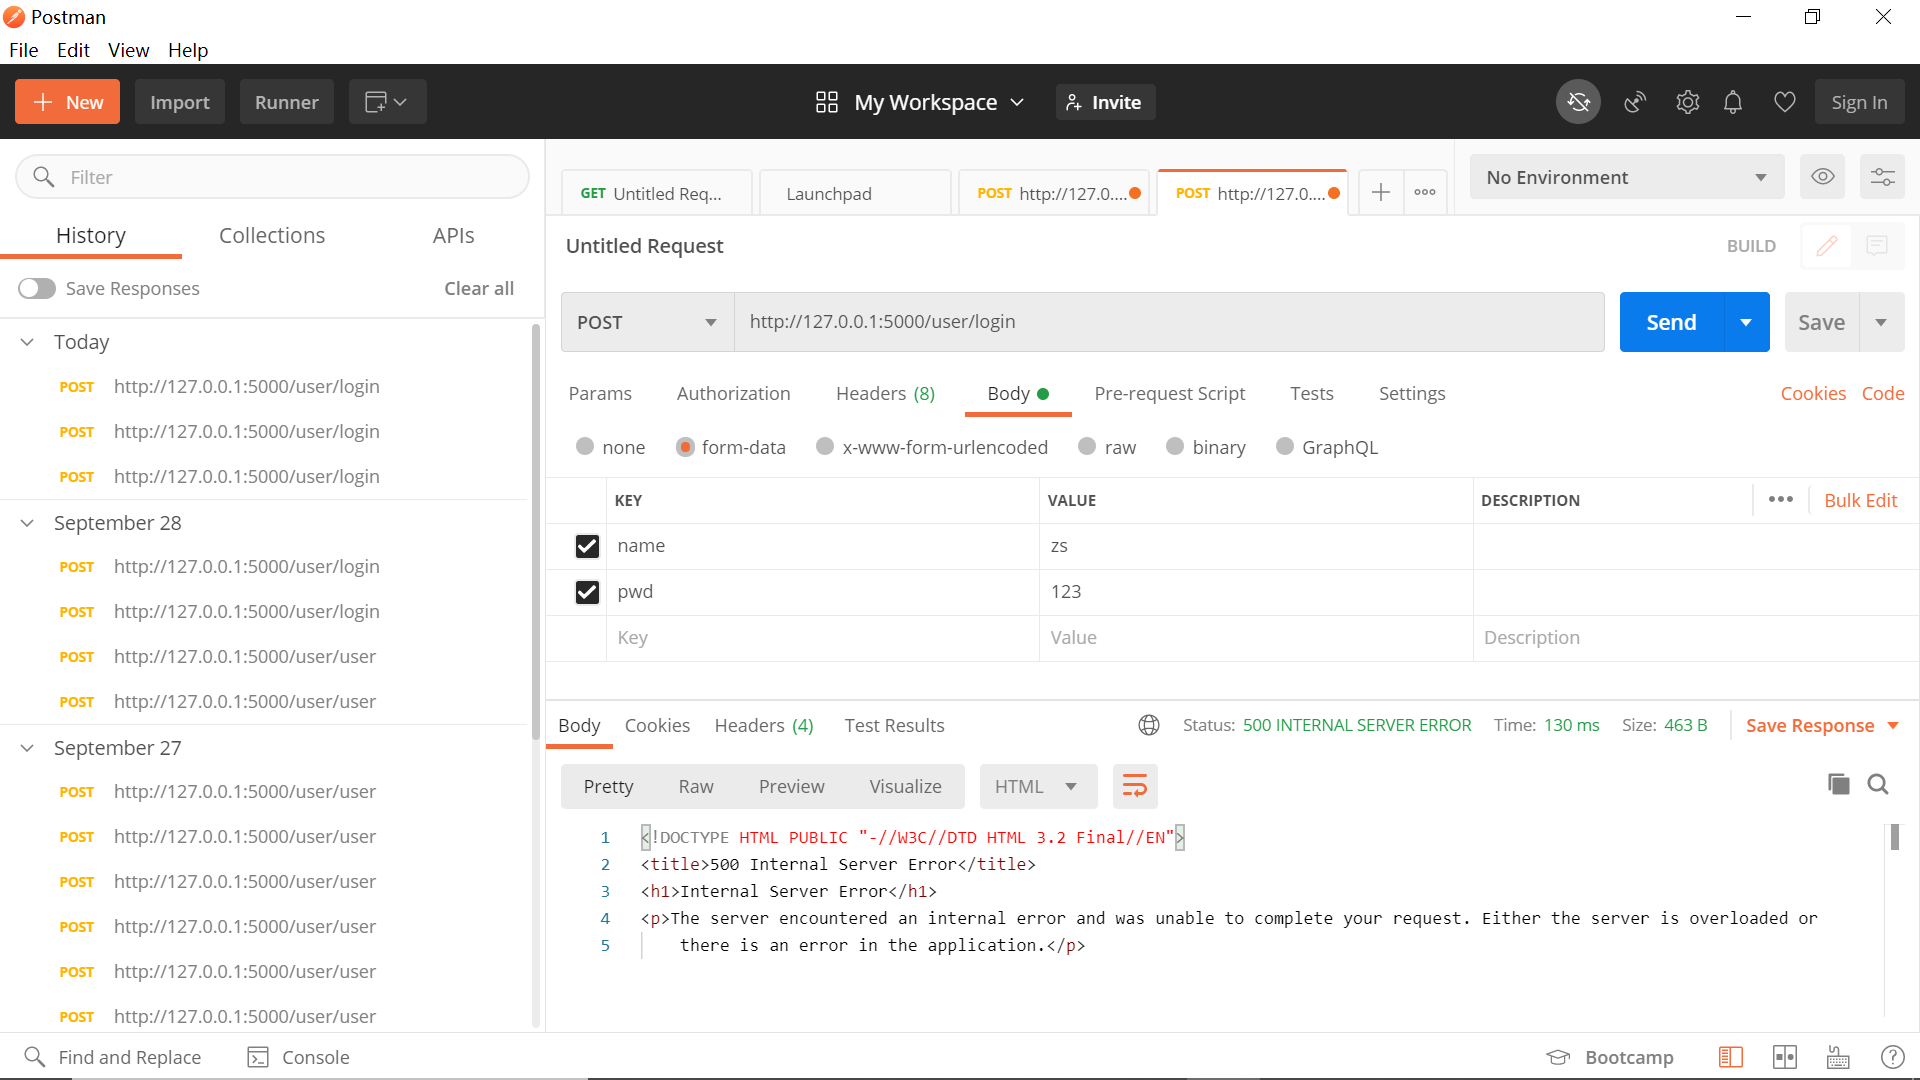Copy response with the copy icon

point(1838,785)
